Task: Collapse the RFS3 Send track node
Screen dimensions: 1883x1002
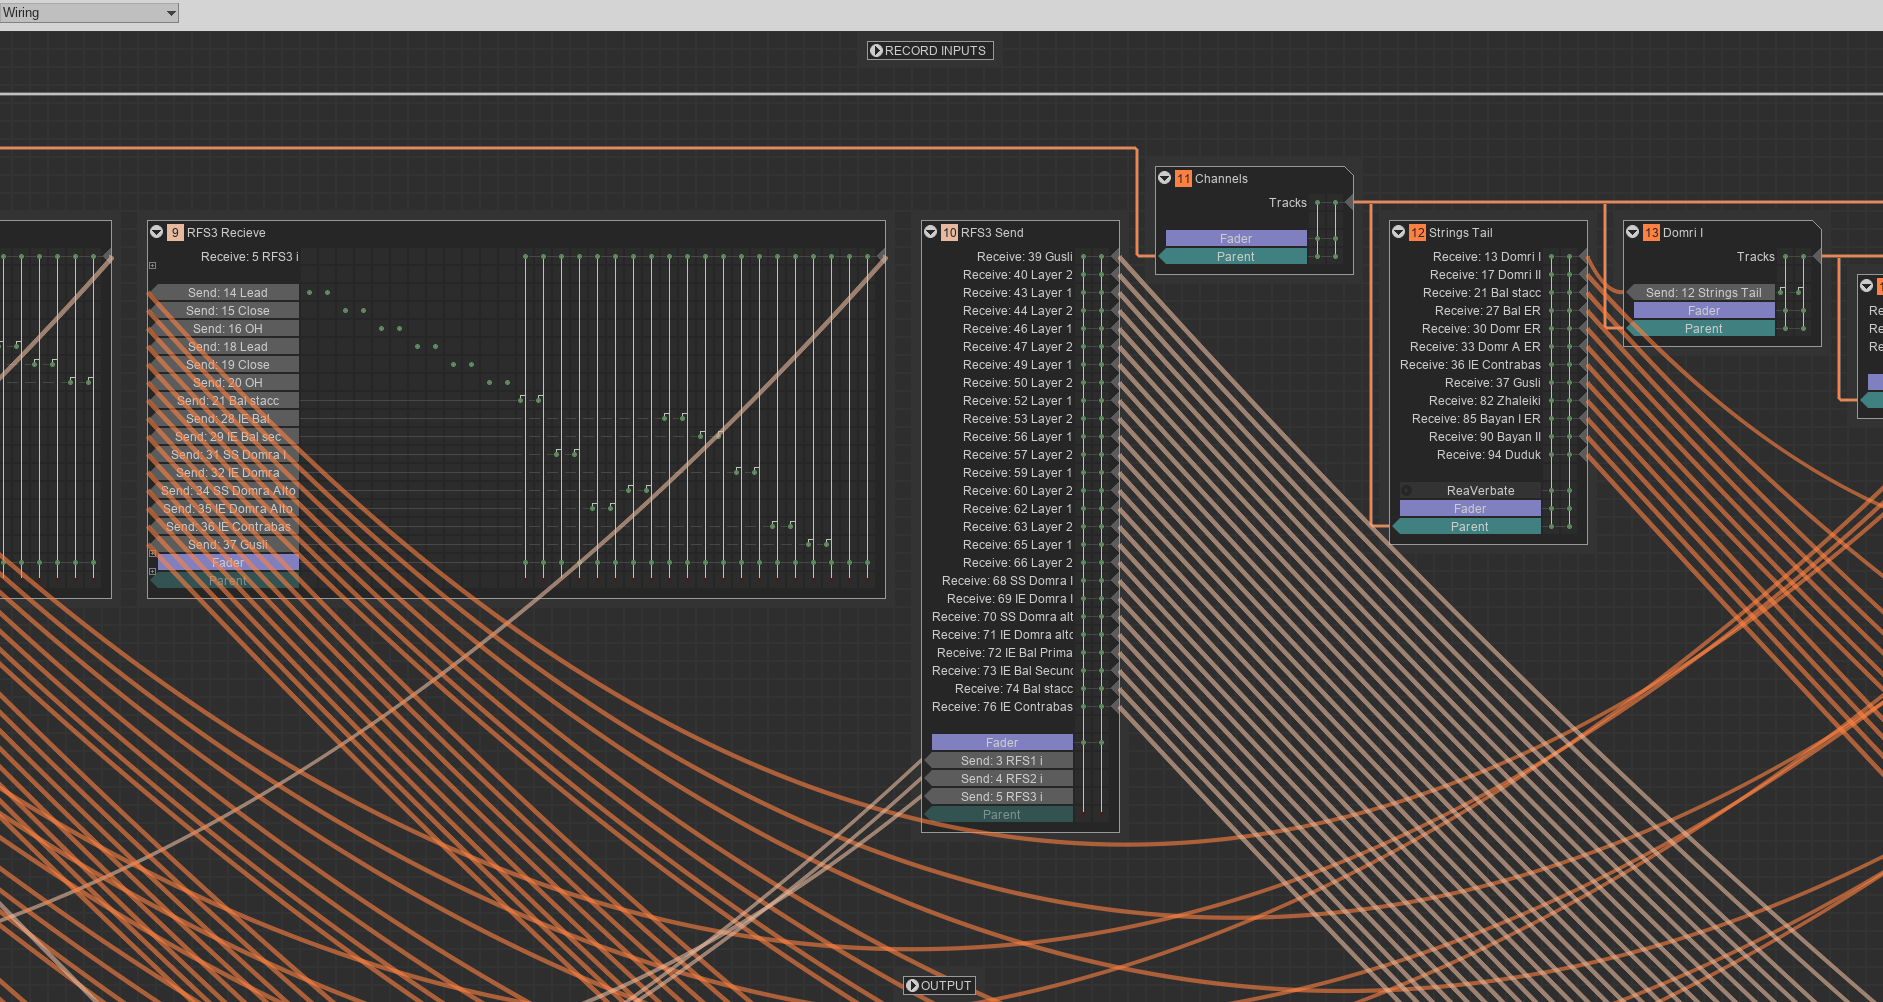Action: [931, 232]
